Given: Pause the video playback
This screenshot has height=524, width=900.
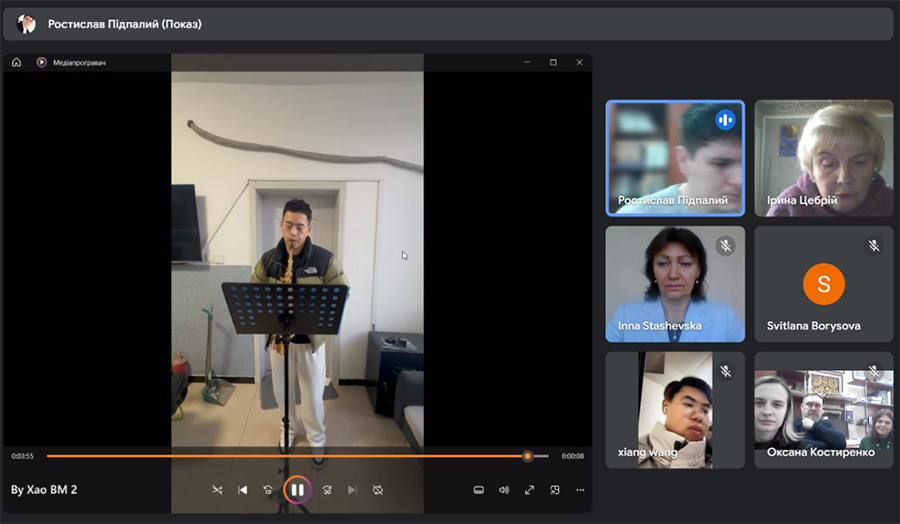Looking at the screenshot, I should (x=297, y=490).
